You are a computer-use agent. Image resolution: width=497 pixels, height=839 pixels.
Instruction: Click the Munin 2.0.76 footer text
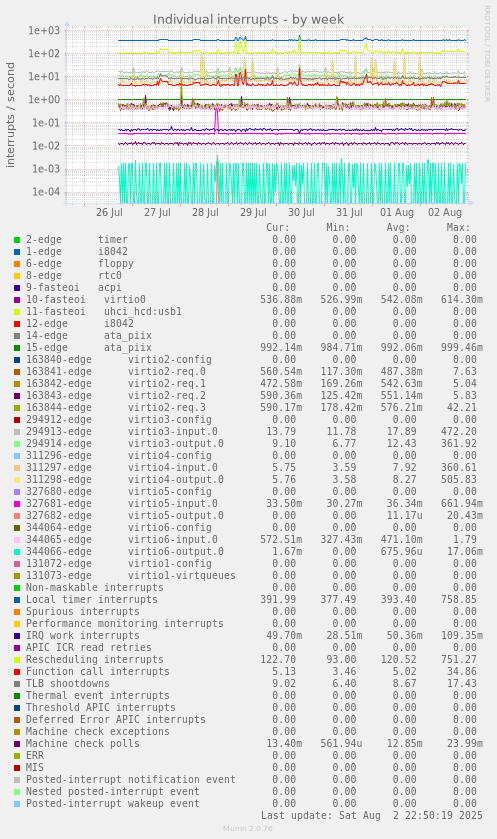pos(248,829)
